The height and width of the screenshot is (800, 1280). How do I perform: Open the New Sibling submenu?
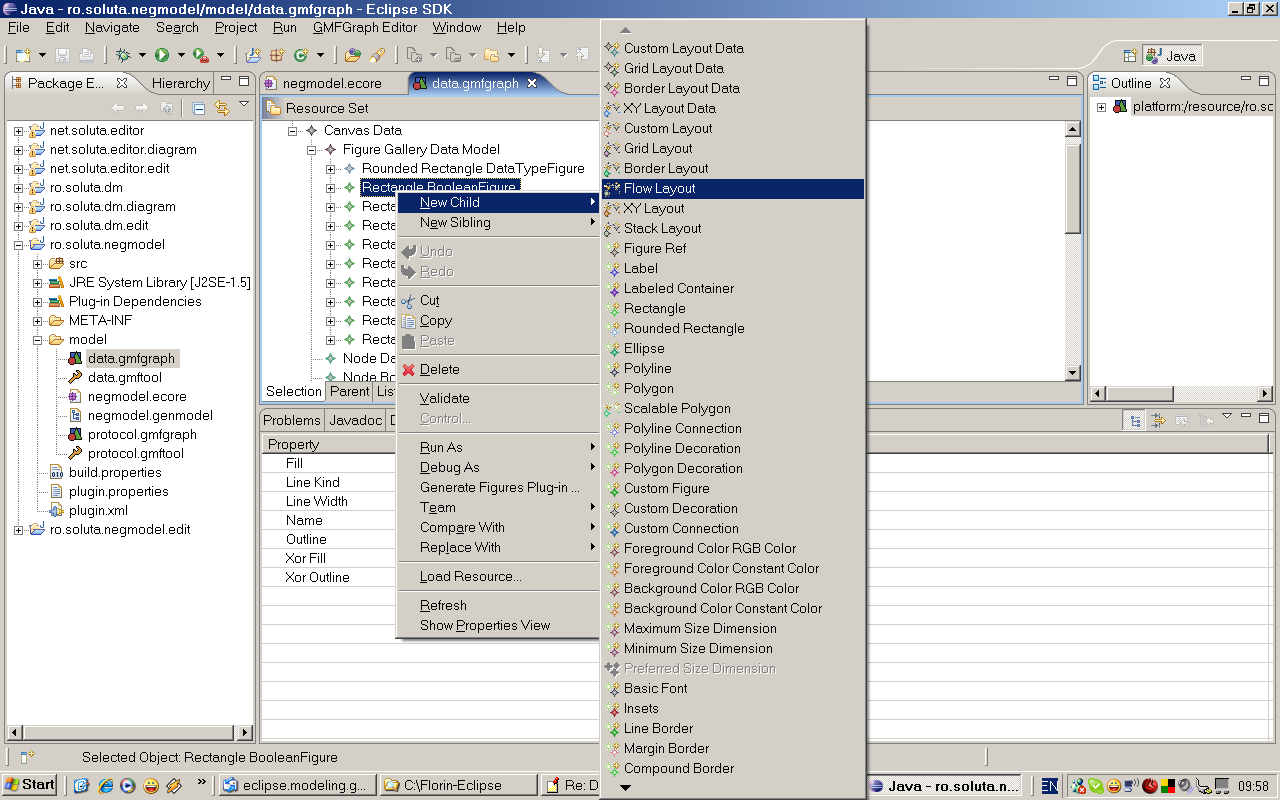point(498,223)
